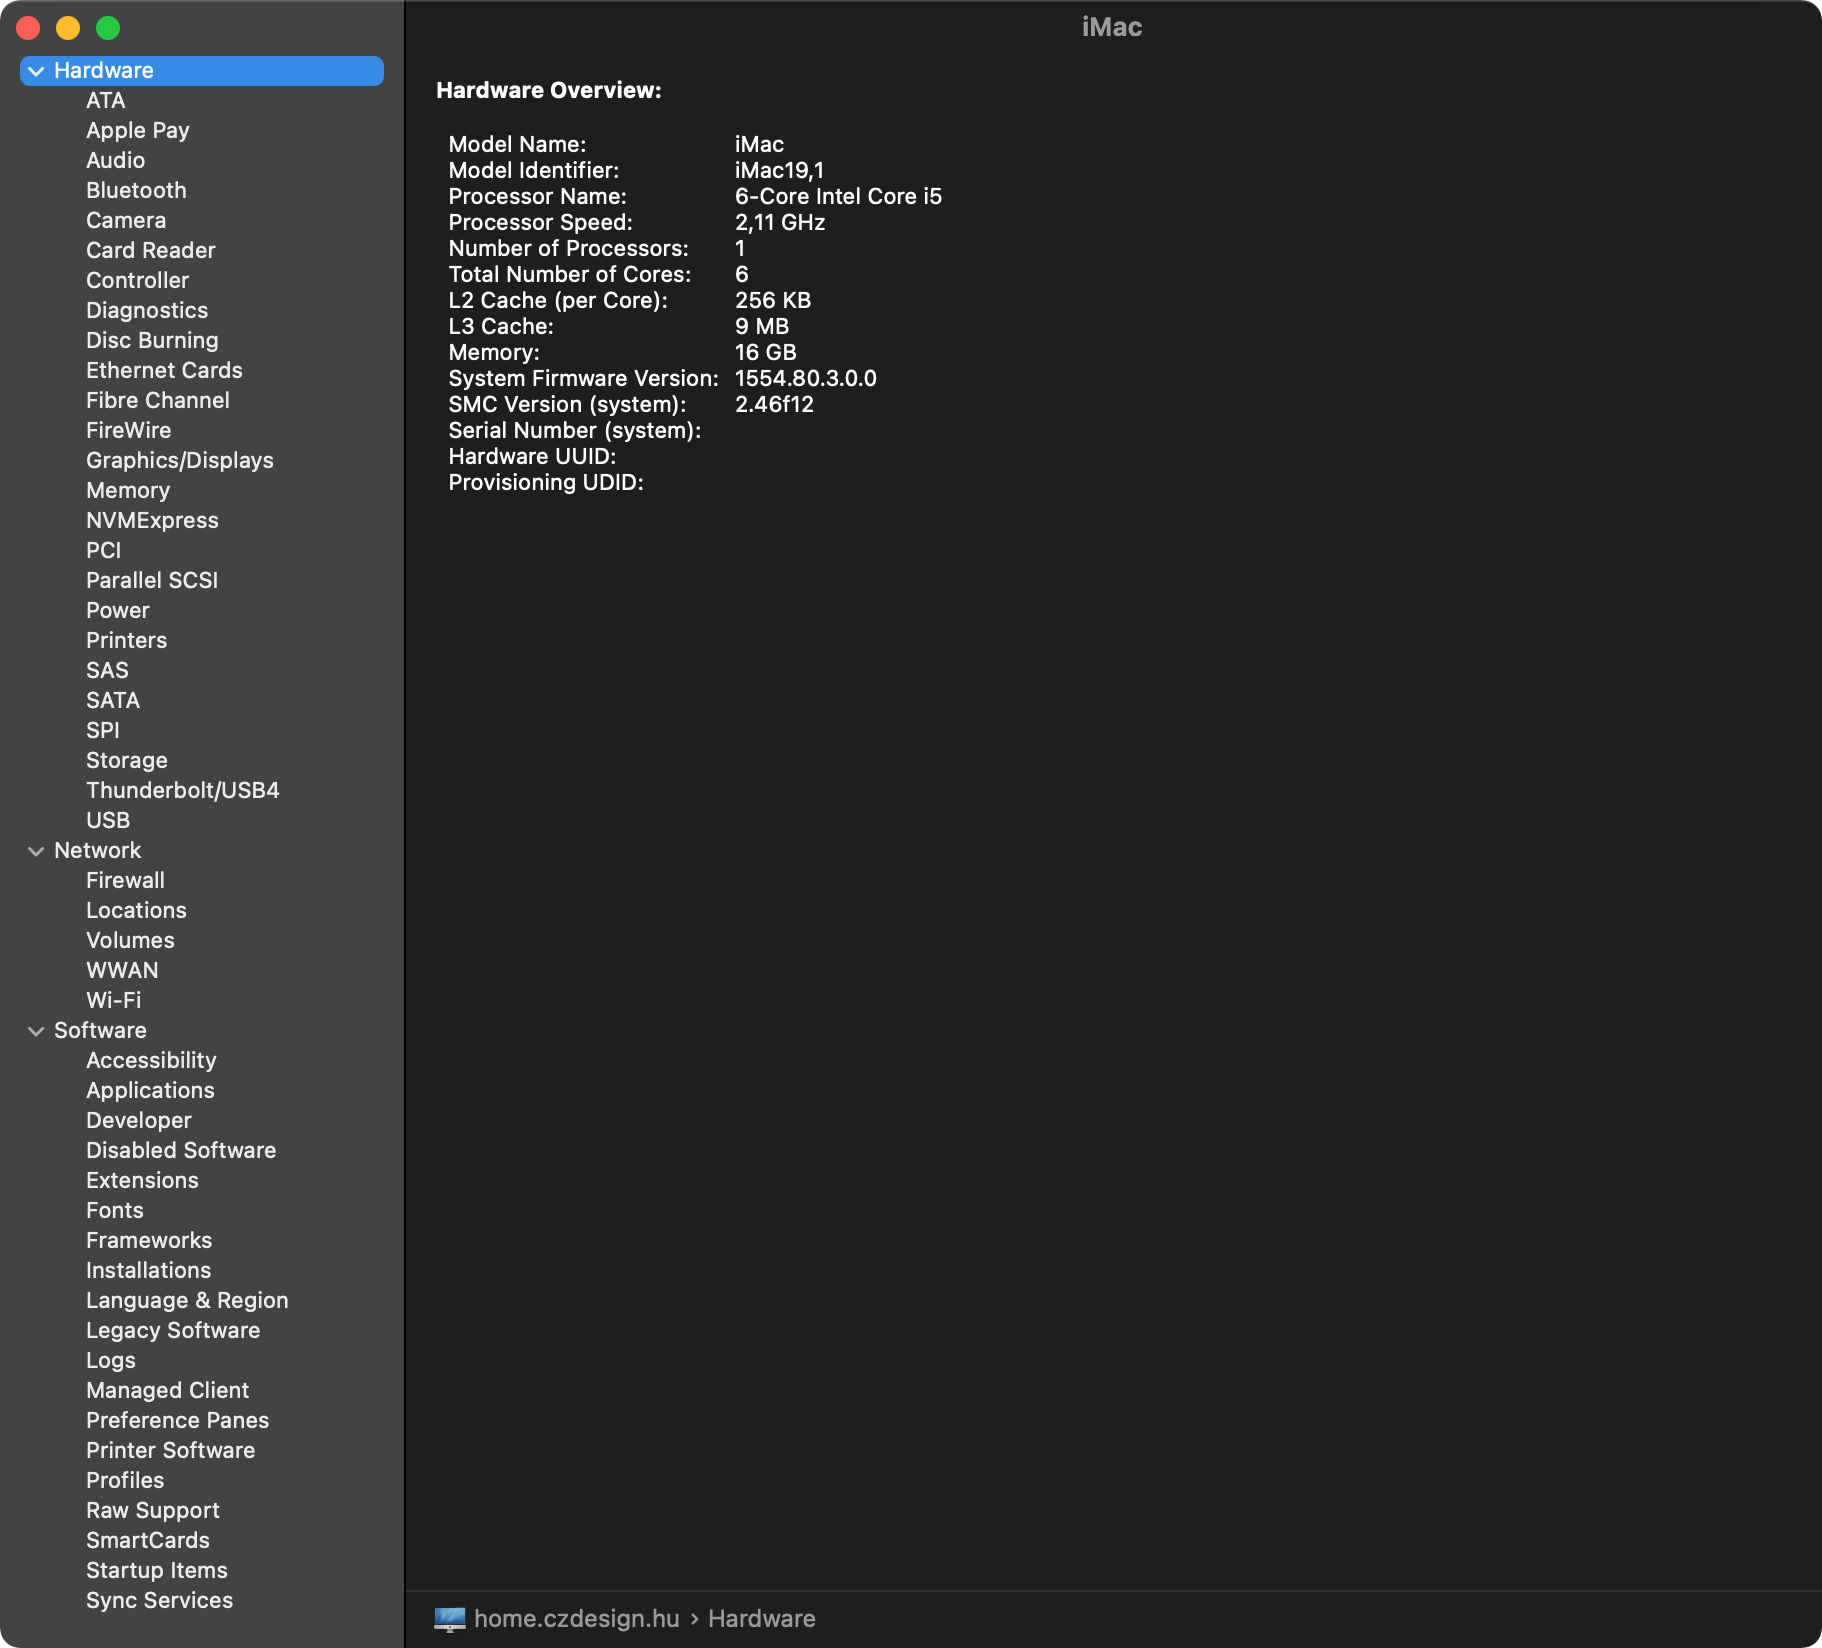Select Language & Region entry
Screen dimensions: 1822x1648
[x=187, y=1301]
